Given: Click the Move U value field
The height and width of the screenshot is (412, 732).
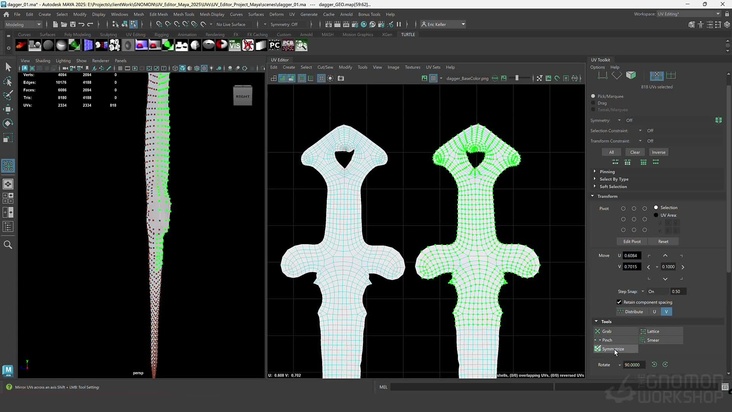Looking at the screenshot, I should [x=632, y=256].
